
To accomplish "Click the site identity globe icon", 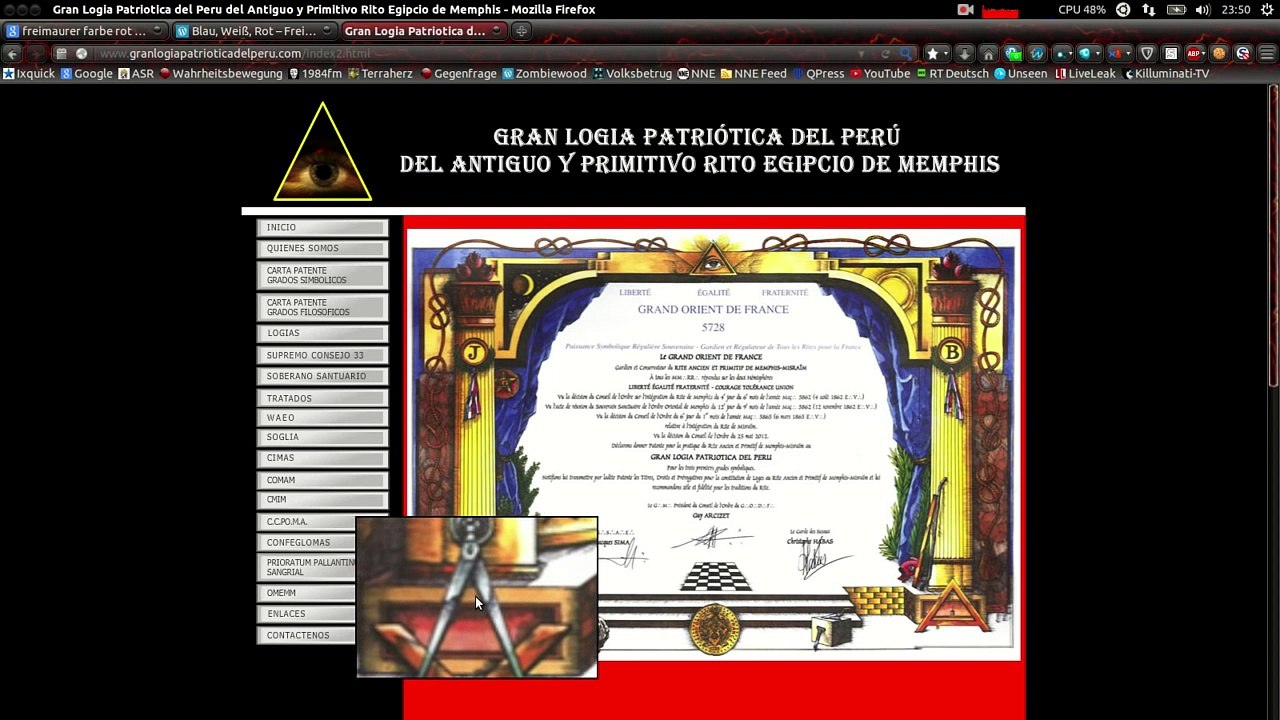I will tap(82, 54).
